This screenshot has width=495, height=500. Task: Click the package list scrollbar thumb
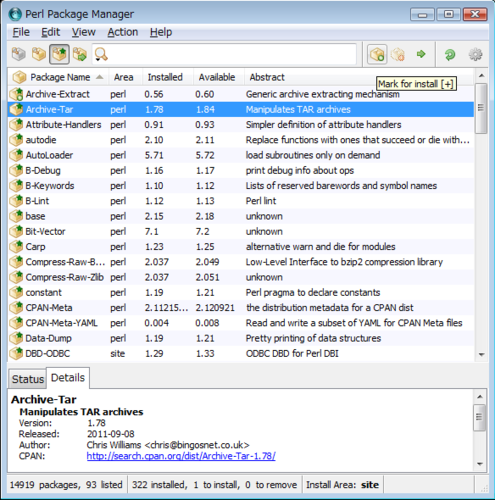click(x=481, y=108)
